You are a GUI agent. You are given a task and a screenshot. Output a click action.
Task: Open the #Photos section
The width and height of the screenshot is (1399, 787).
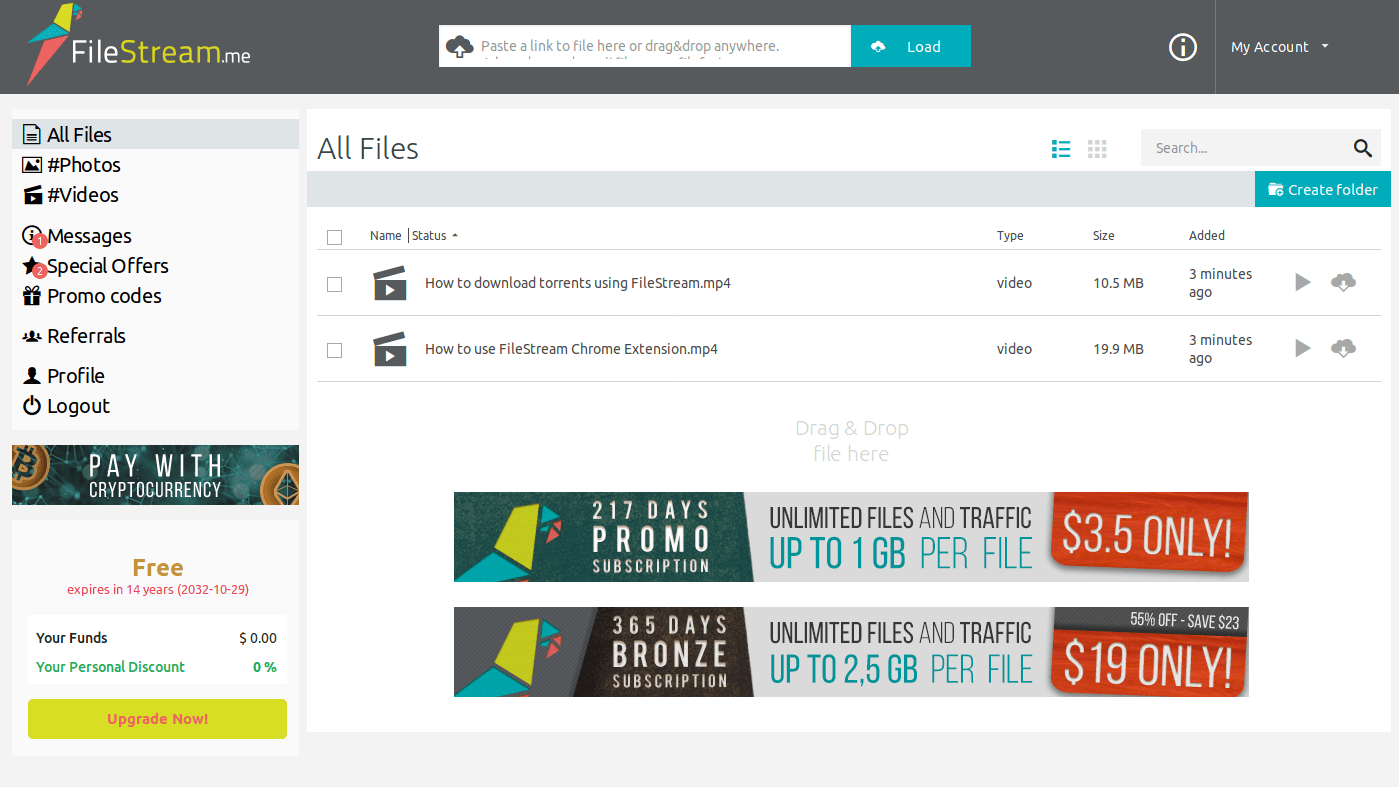(83, 165)
